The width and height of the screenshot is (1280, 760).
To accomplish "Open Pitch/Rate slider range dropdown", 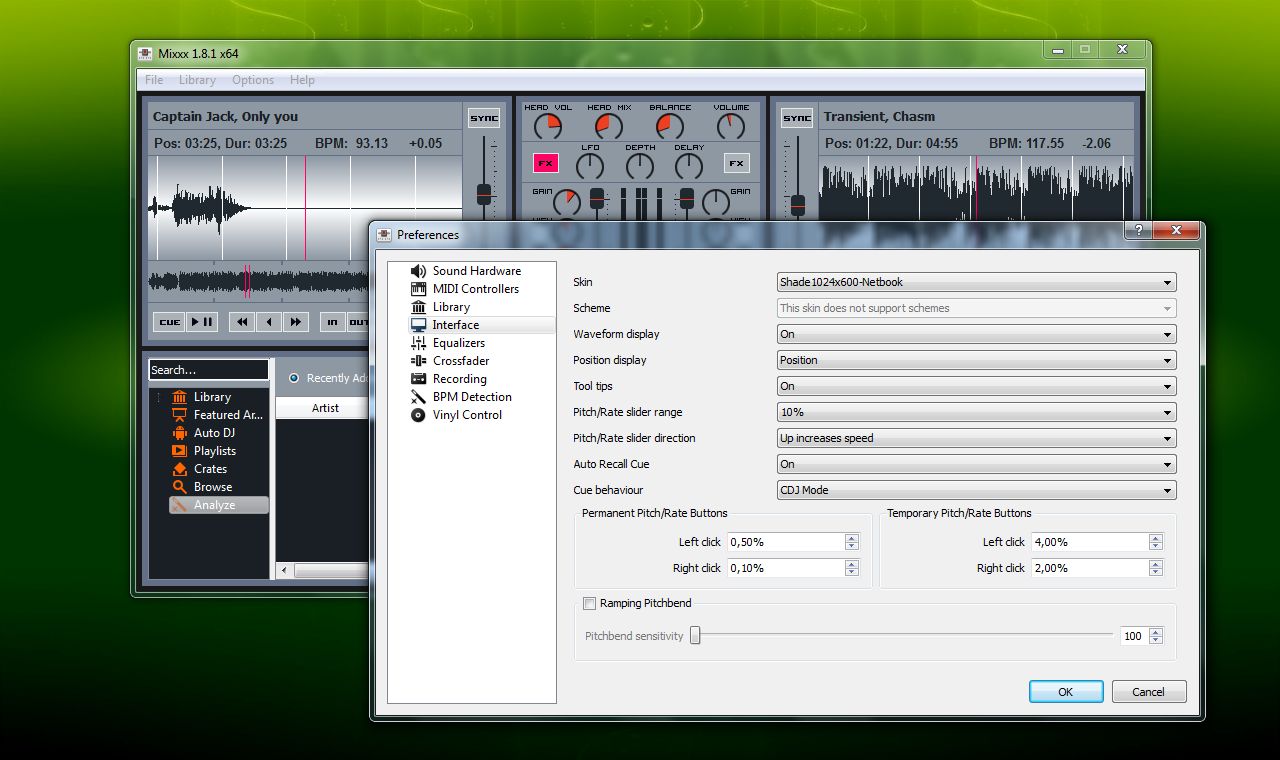I will click(x=976, y=412).
